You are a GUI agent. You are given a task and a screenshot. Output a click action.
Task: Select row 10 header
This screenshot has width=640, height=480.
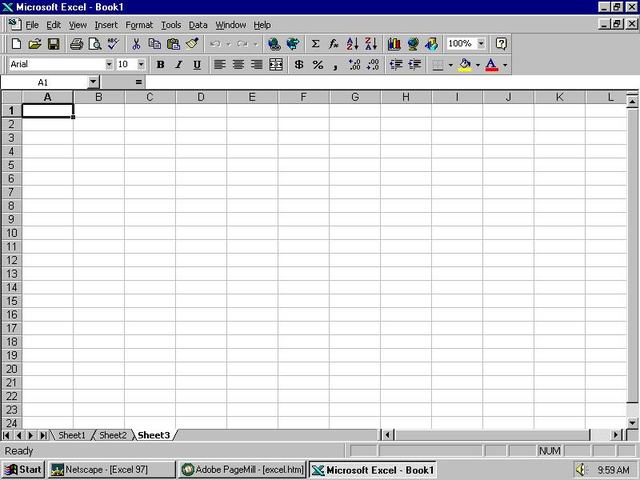(11, 233)
